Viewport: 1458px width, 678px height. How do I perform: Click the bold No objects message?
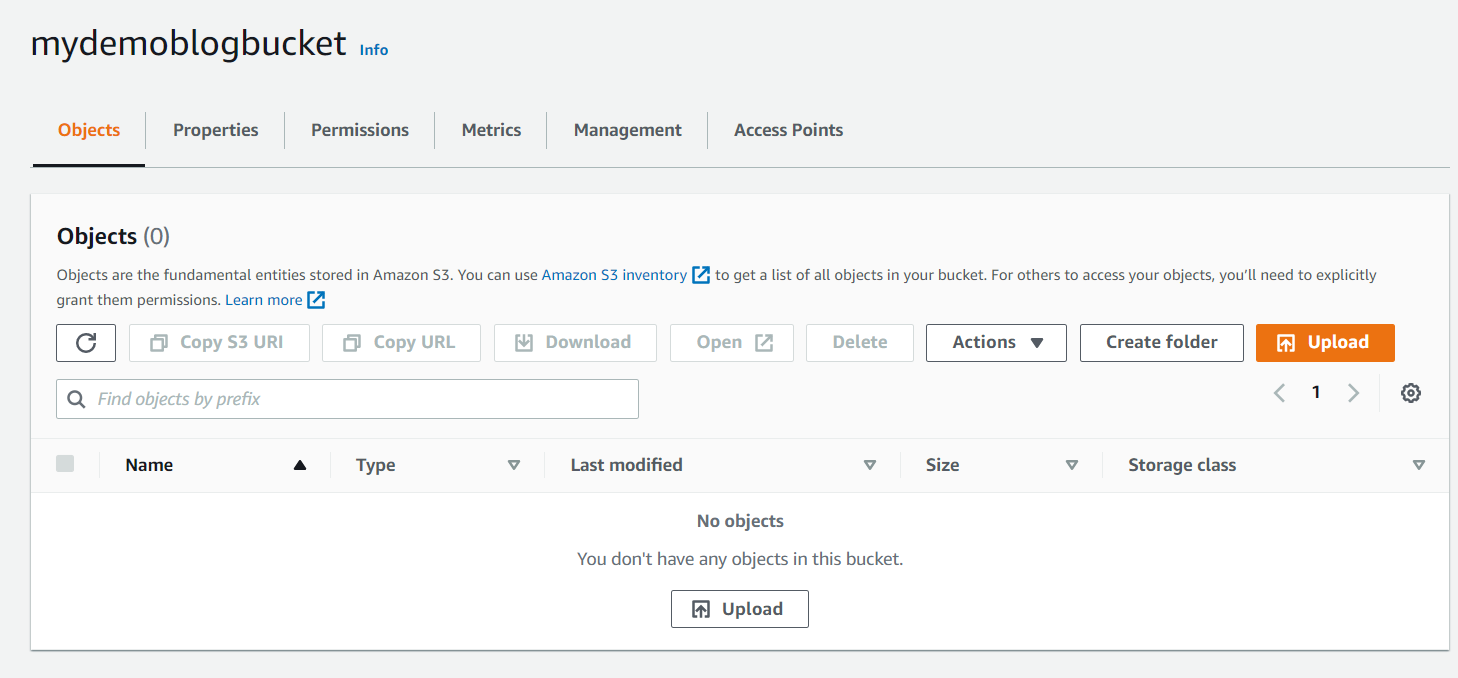(x=740, y=521)
